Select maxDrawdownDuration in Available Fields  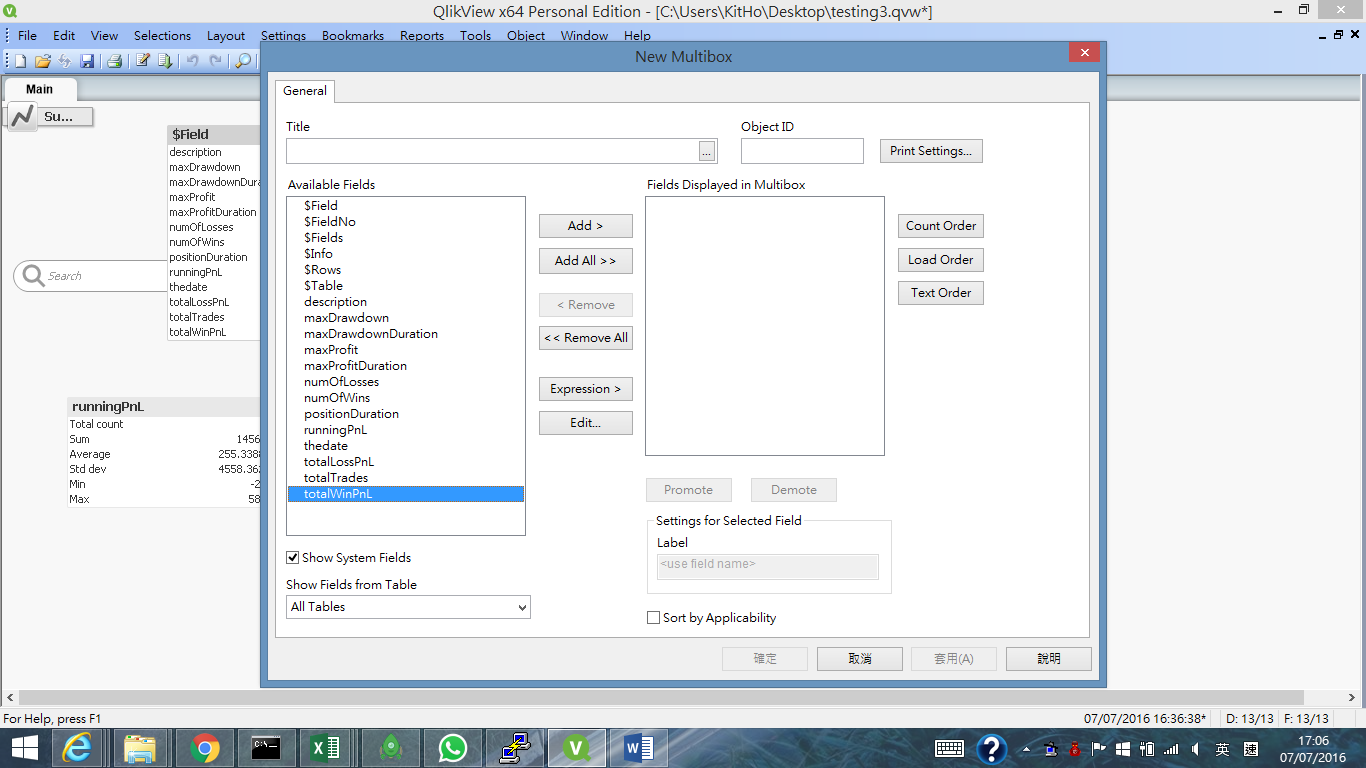(405, 334)
